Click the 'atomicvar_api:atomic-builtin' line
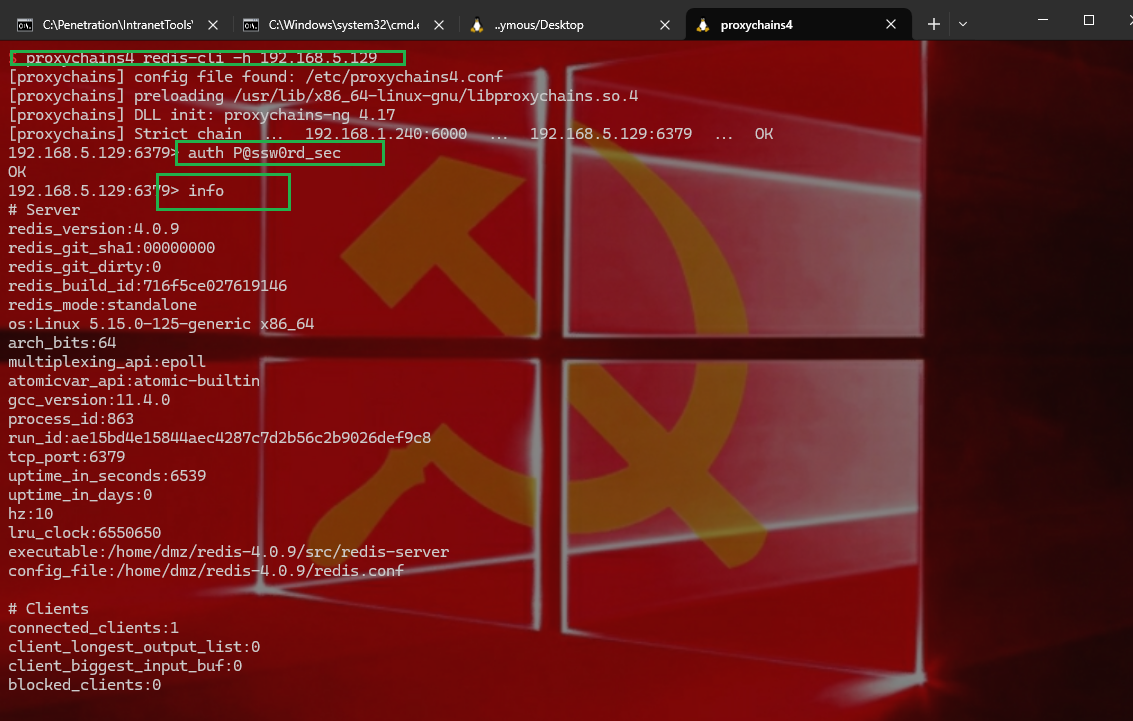1133x721 pixels. (x=134, y=381)
